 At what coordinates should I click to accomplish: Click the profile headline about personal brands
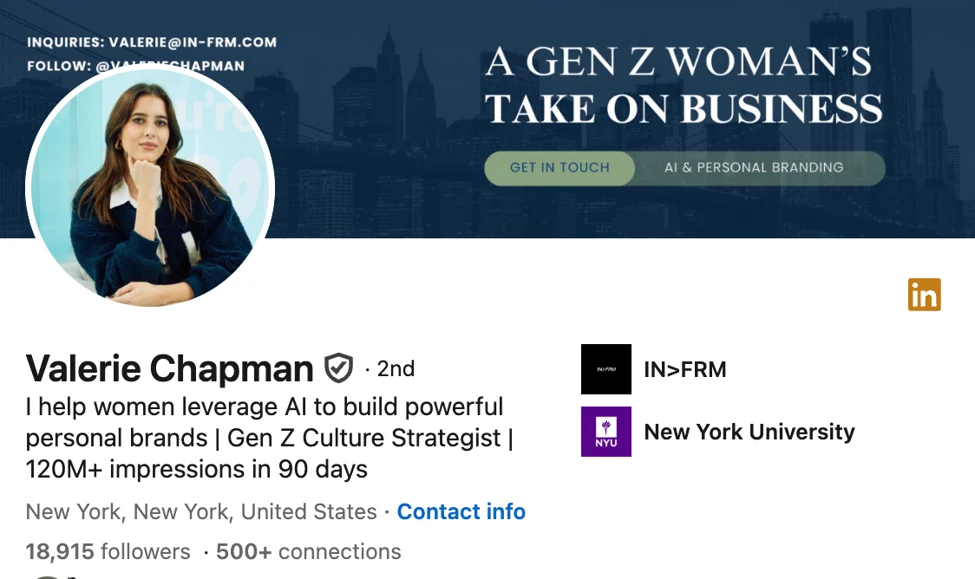(269, 438)
